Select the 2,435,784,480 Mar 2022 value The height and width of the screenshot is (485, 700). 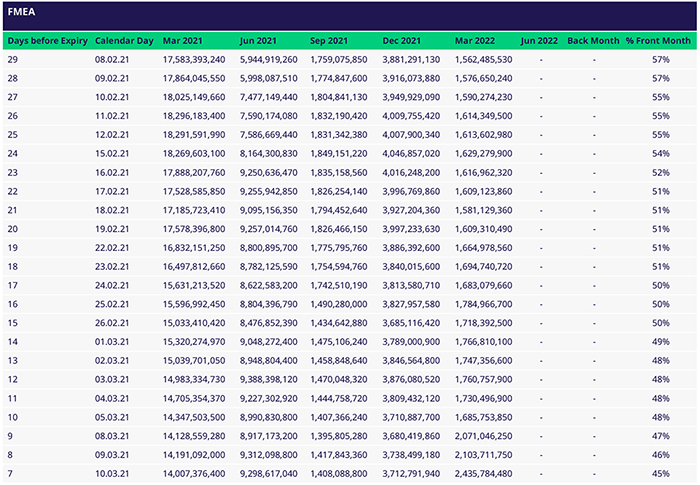click(484, 473)
